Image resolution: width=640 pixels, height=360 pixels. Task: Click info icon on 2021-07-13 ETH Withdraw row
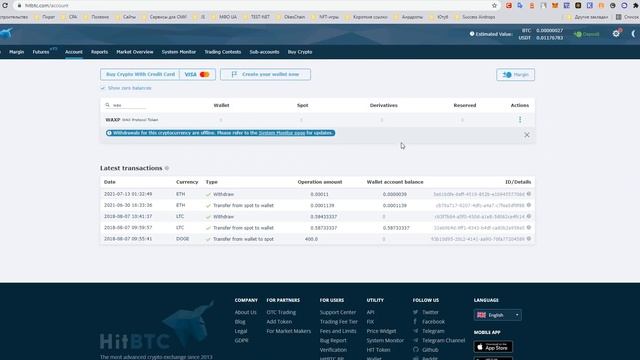(529, 194)
